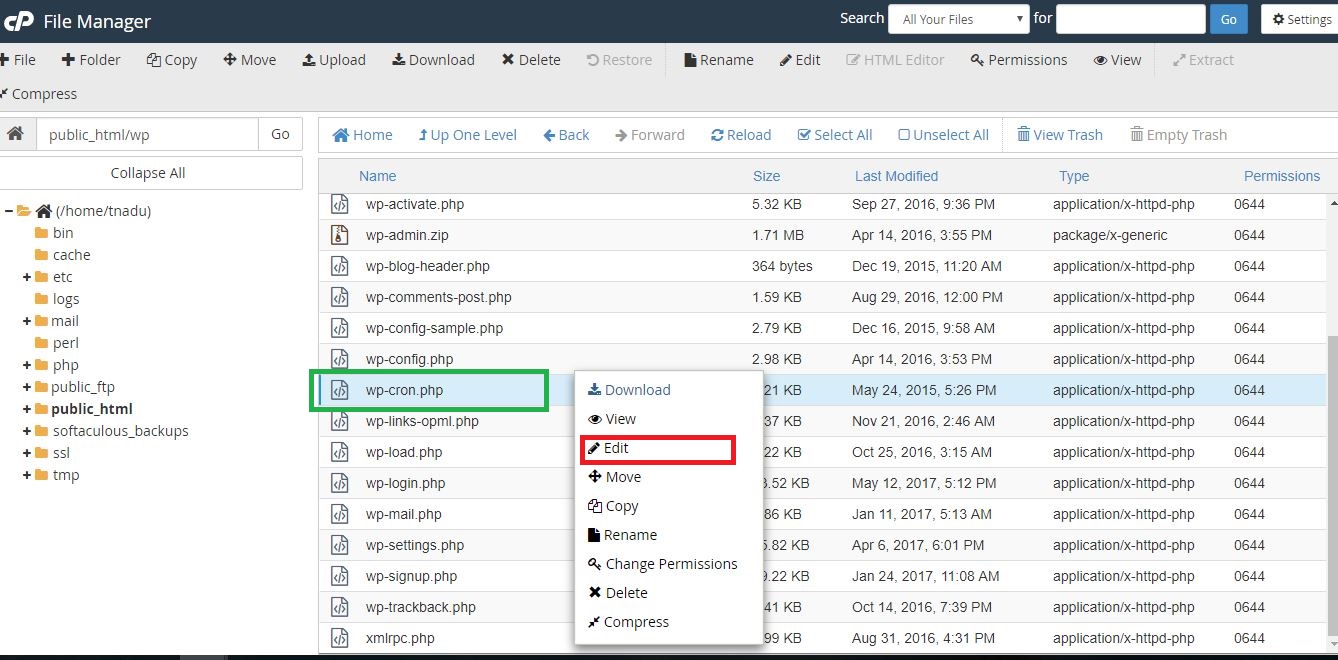The width and height of the screenshot is (1338, 660).
Task: Click Unselect All
Action: click(943, 135)
